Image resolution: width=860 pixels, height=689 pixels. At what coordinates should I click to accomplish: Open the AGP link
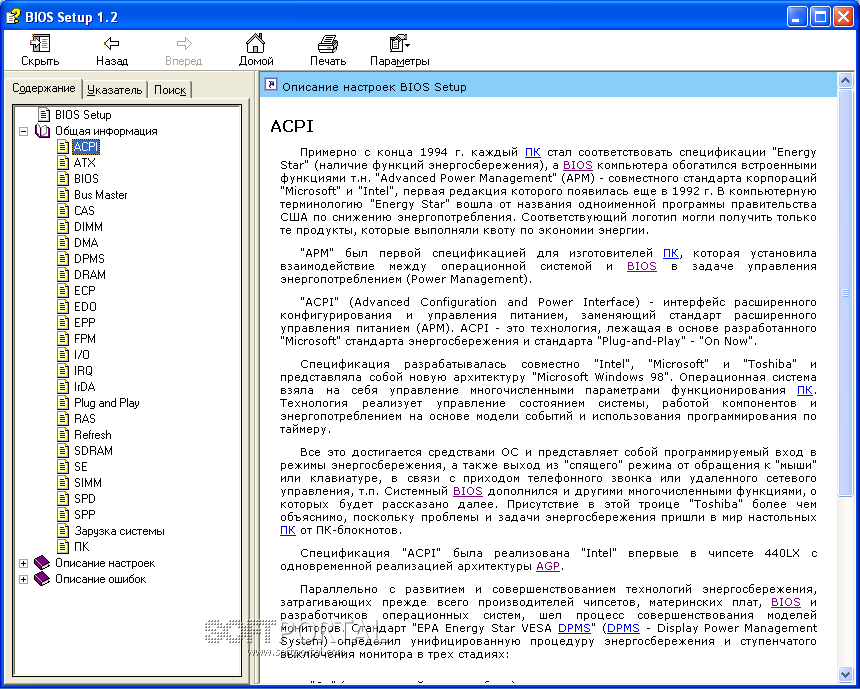(547, 566)
